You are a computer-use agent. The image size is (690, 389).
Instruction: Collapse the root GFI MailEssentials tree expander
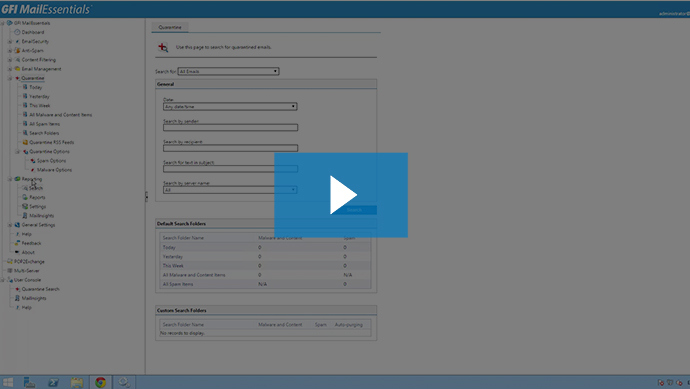[x=2, y=23]
